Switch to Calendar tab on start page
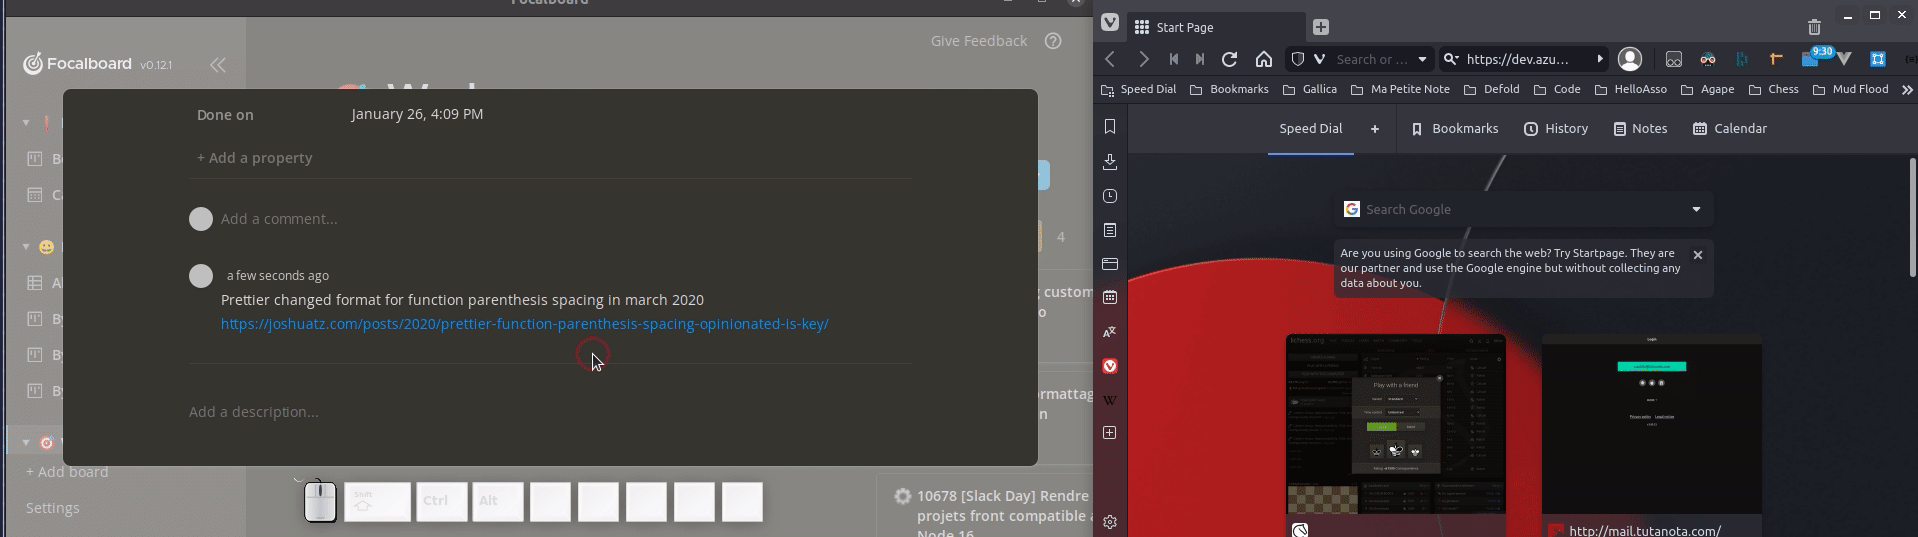The image size is (1918, 537). click(1730, 129)
